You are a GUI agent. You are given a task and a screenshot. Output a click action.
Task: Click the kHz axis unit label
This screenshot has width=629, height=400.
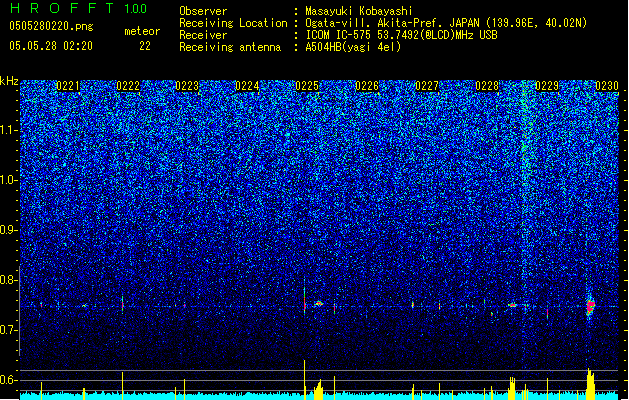9,81
